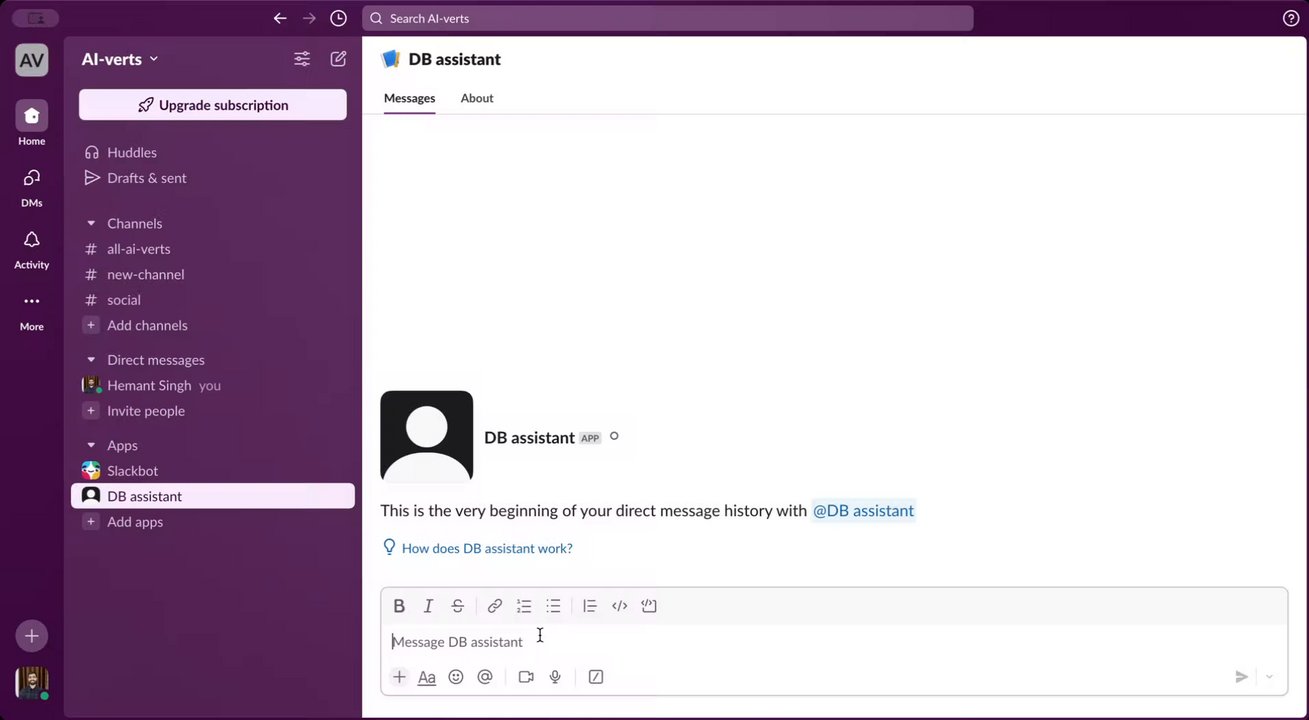Click Add channels
Viewport: 1309px width, 720px height.
(x=213, y=325)
